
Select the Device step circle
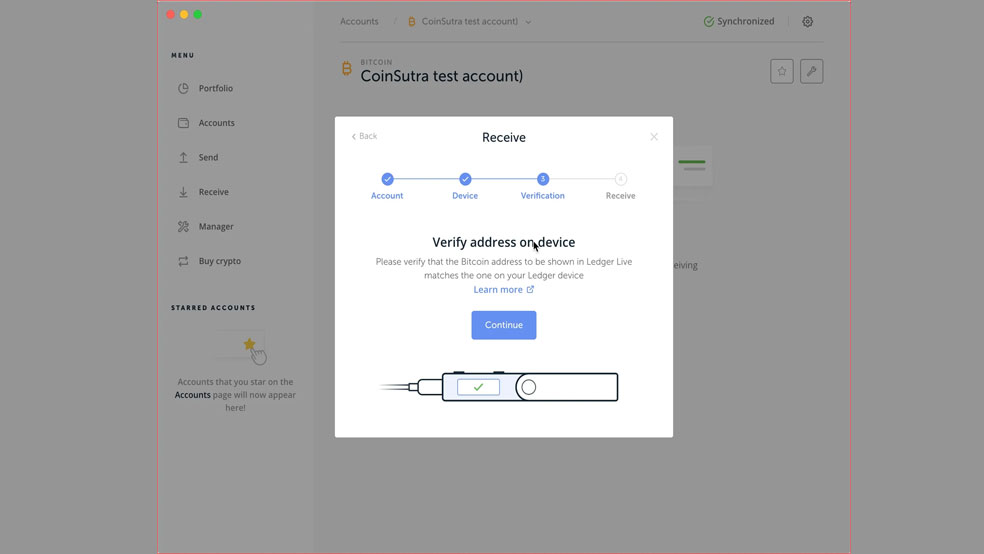[465, 179]
